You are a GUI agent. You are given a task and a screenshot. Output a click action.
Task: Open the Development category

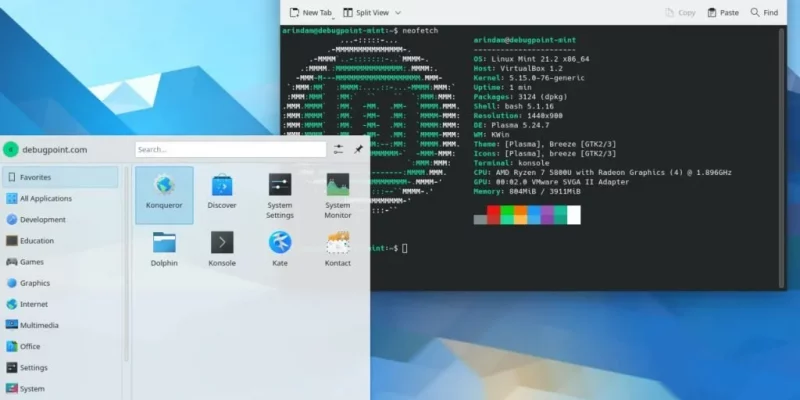click(60, 219)
